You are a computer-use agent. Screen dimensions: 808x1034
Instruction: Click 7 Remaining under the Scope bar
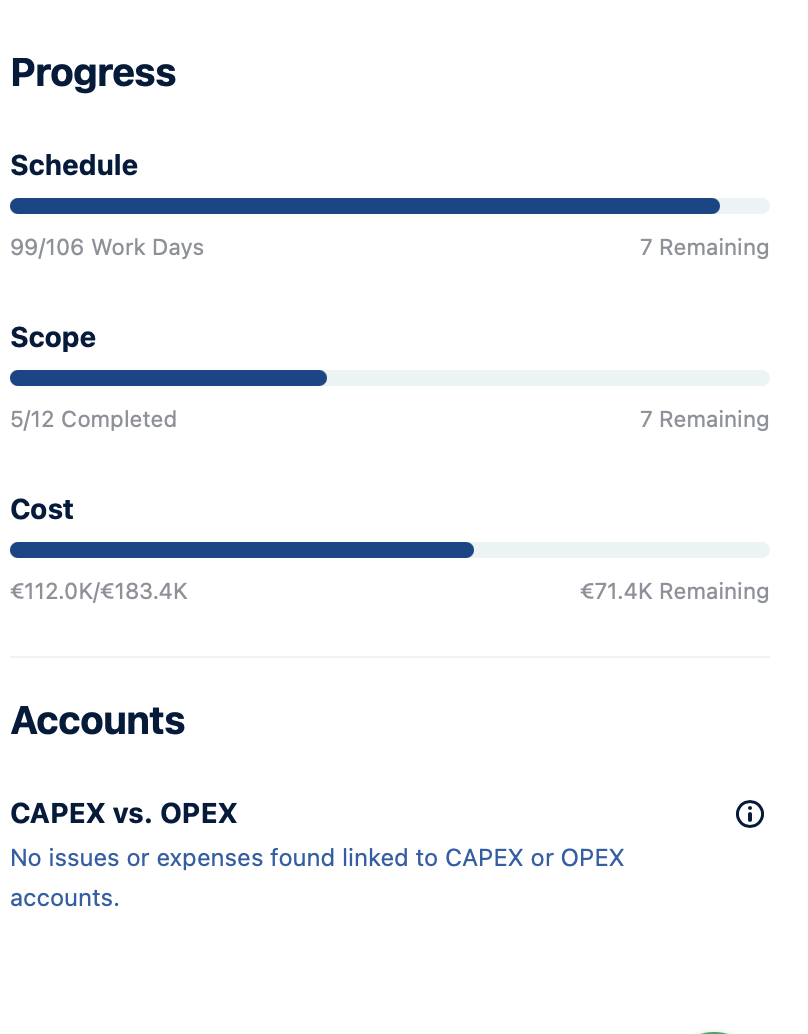(x=704, y=419)
